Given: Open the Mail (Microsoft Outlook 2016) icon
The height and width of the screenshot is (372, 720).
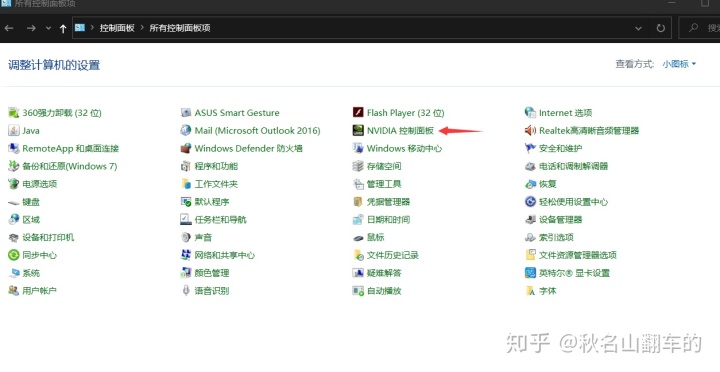Looking at the screenshot, I should pyautogui.click(x=186, y=130).
